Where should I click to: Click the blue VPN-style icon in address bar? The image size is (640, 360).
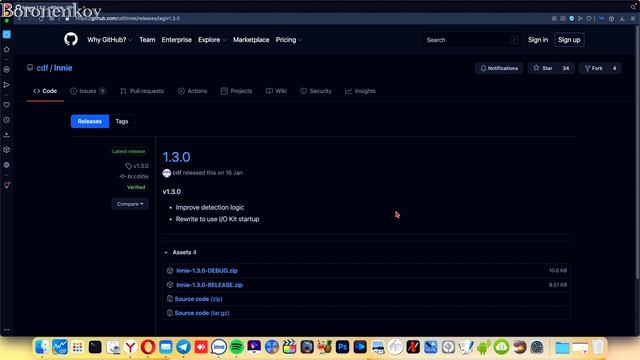(x=571, y=18)
